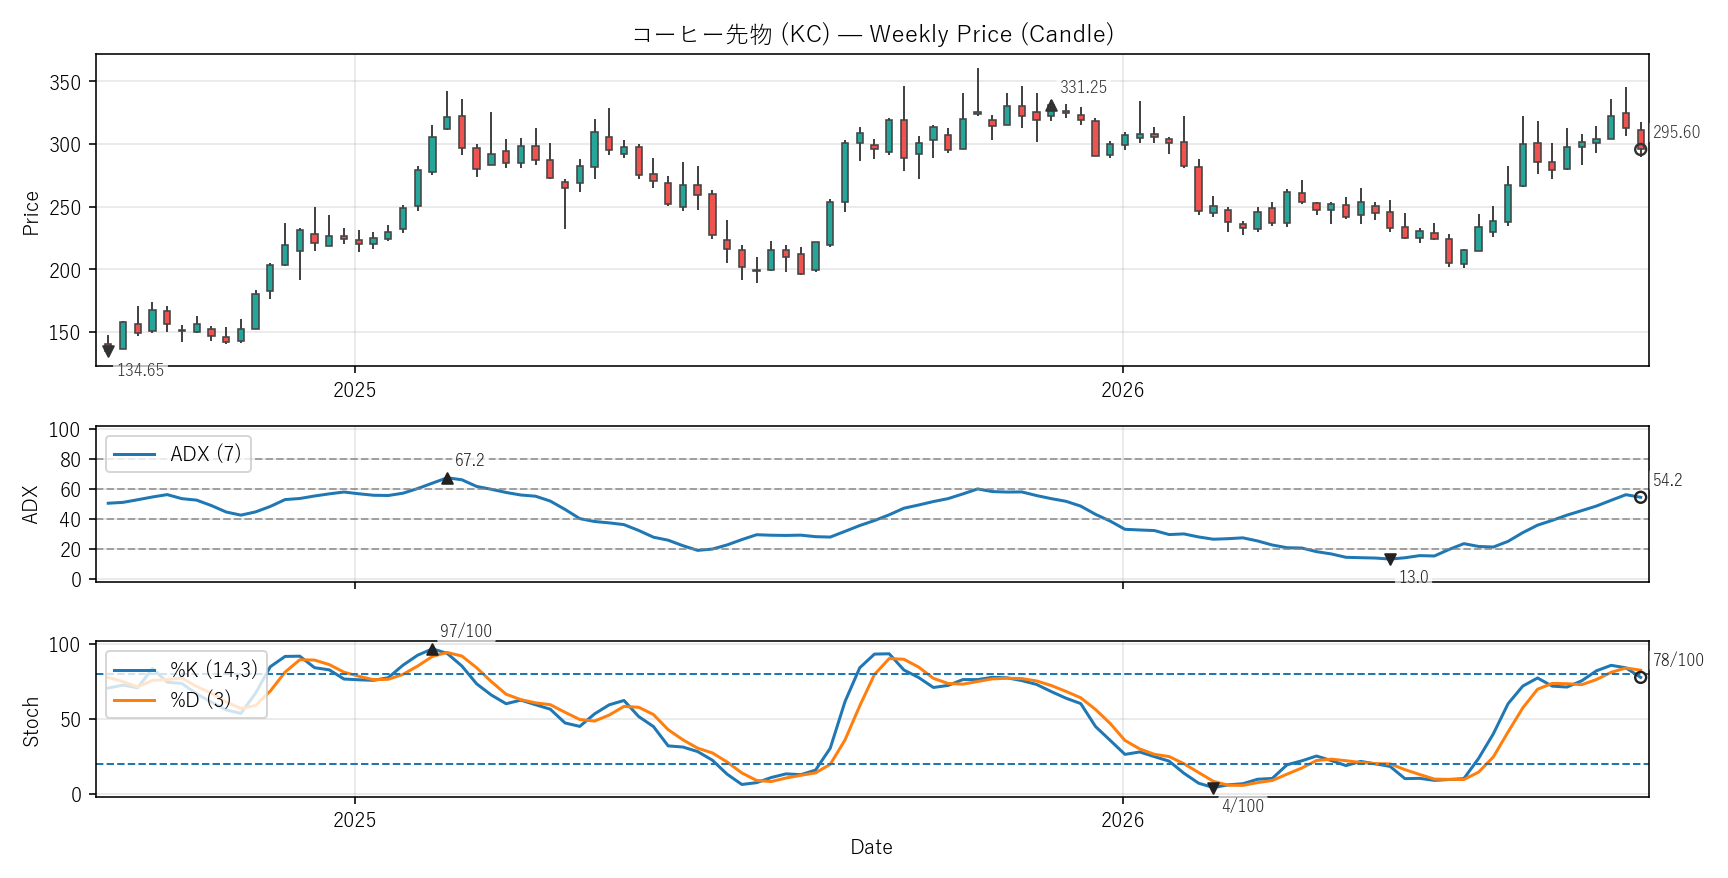Image resolution: width=1728 pixels, height=878 pixels.
Task: Click the 134.65 low price triangle marker
Action: 108,351
